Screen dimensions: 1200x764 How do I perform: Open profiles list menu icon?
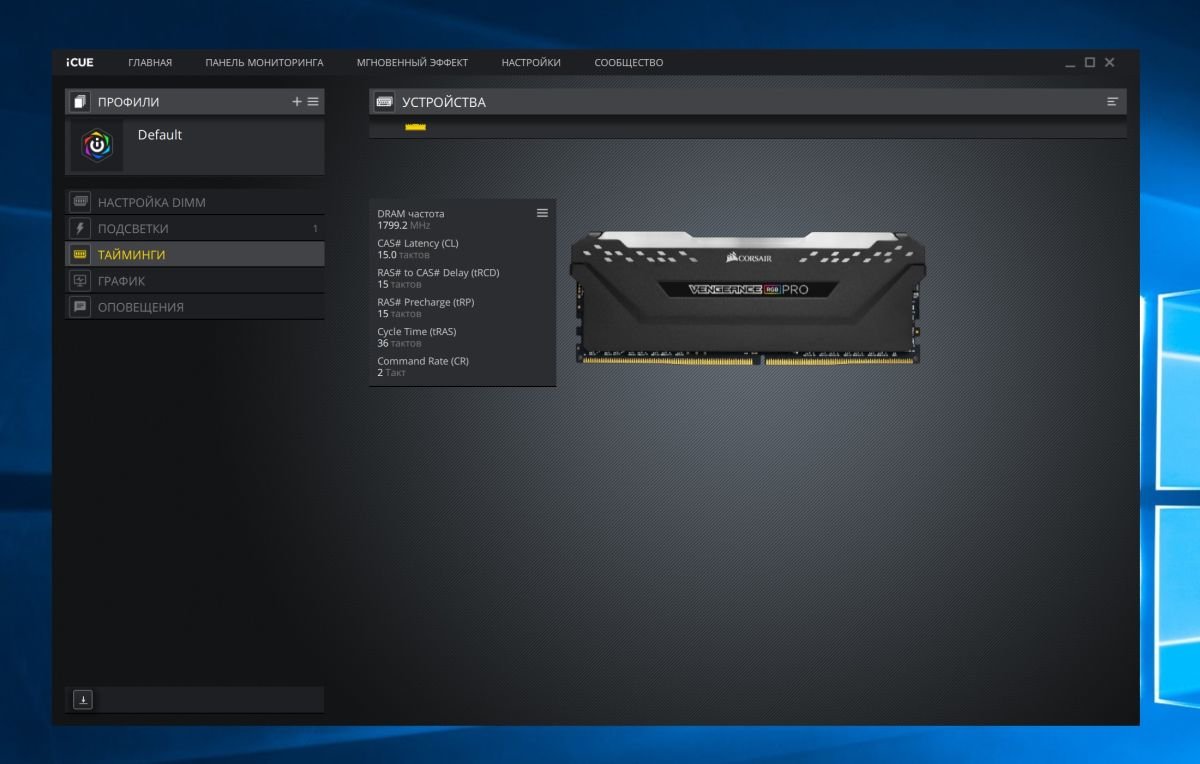pyautogui.click(x=313, y=102)
